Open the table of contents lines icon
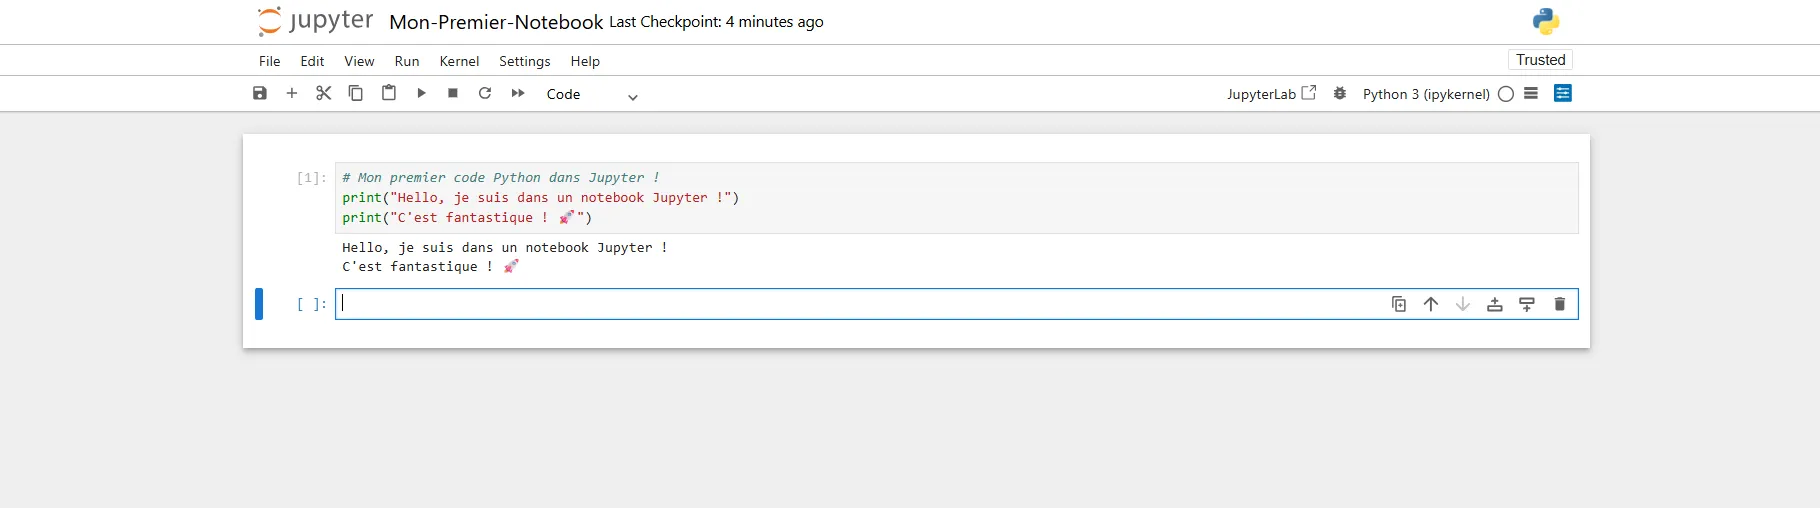 (x=1531, y=93)
